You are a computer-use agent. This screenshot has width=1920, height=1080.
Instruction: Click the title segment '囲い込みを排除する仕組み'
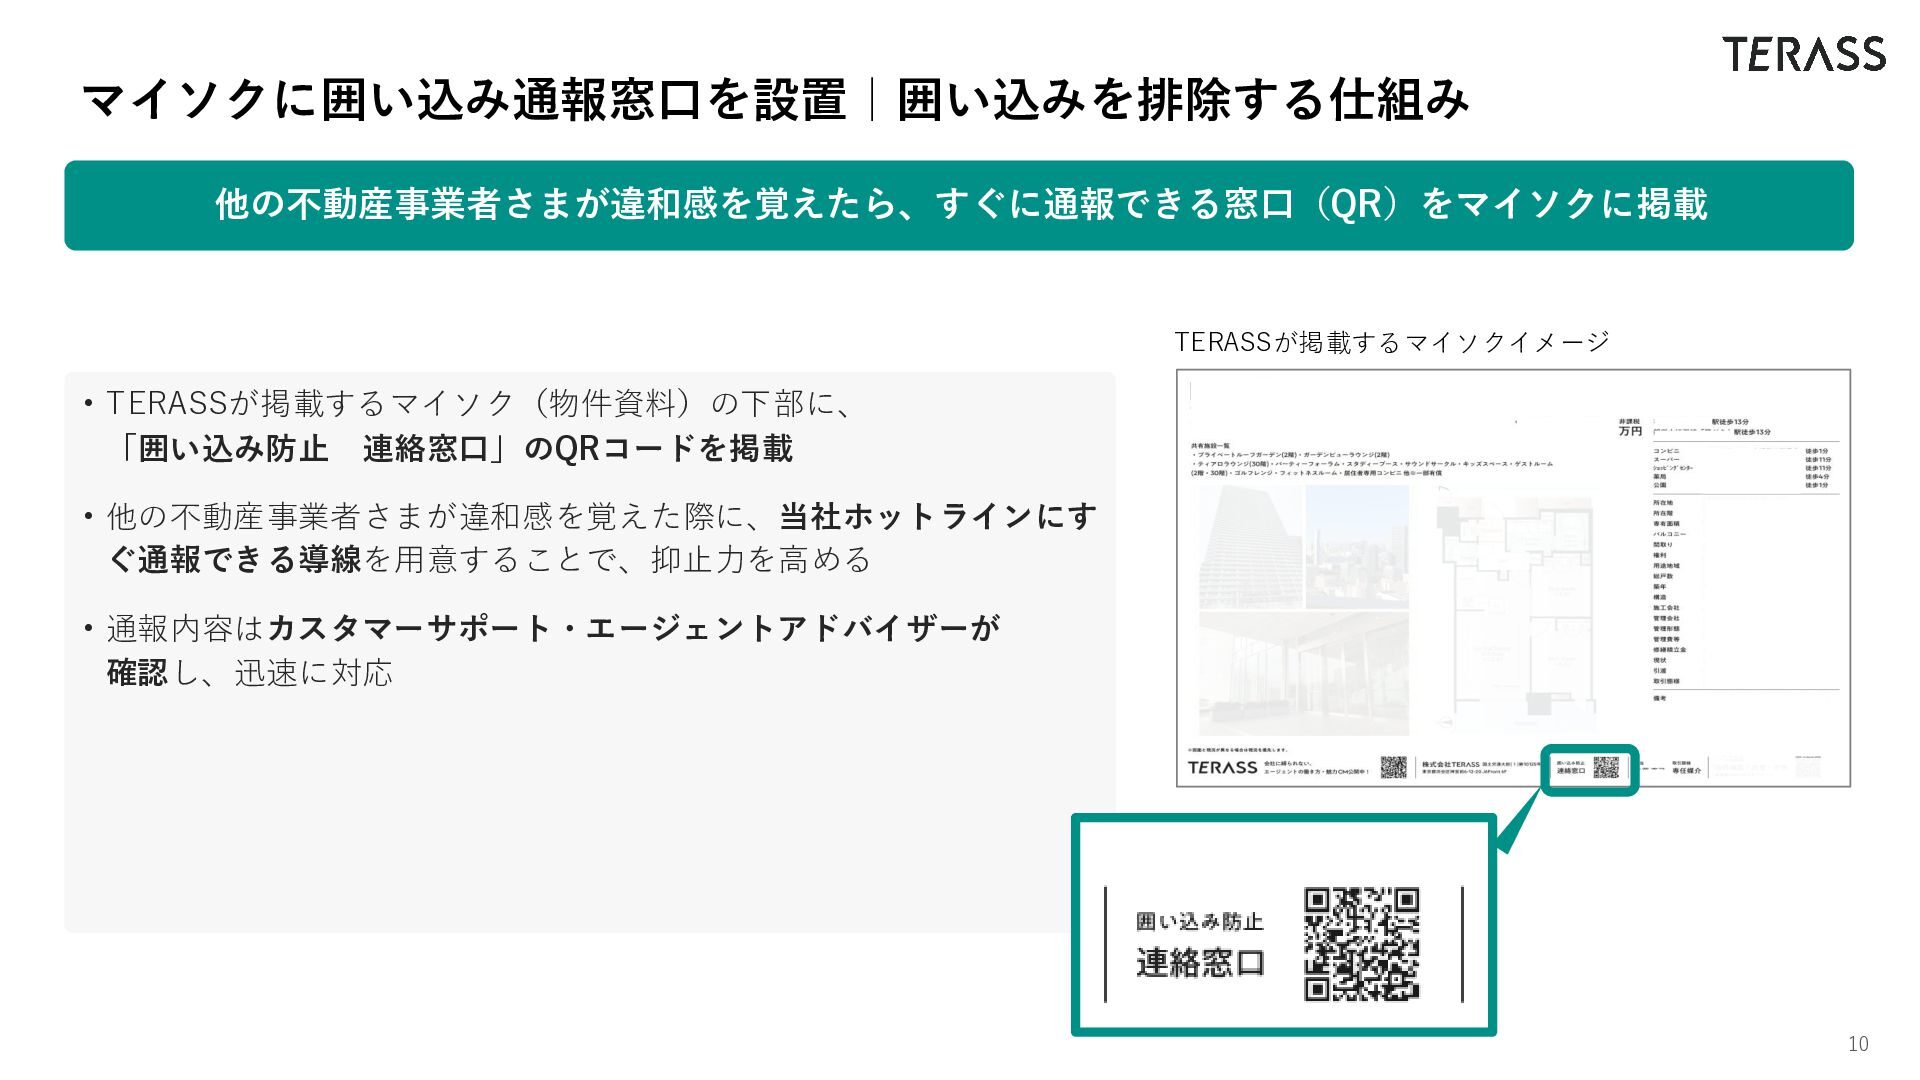(x=1183, y=100)
